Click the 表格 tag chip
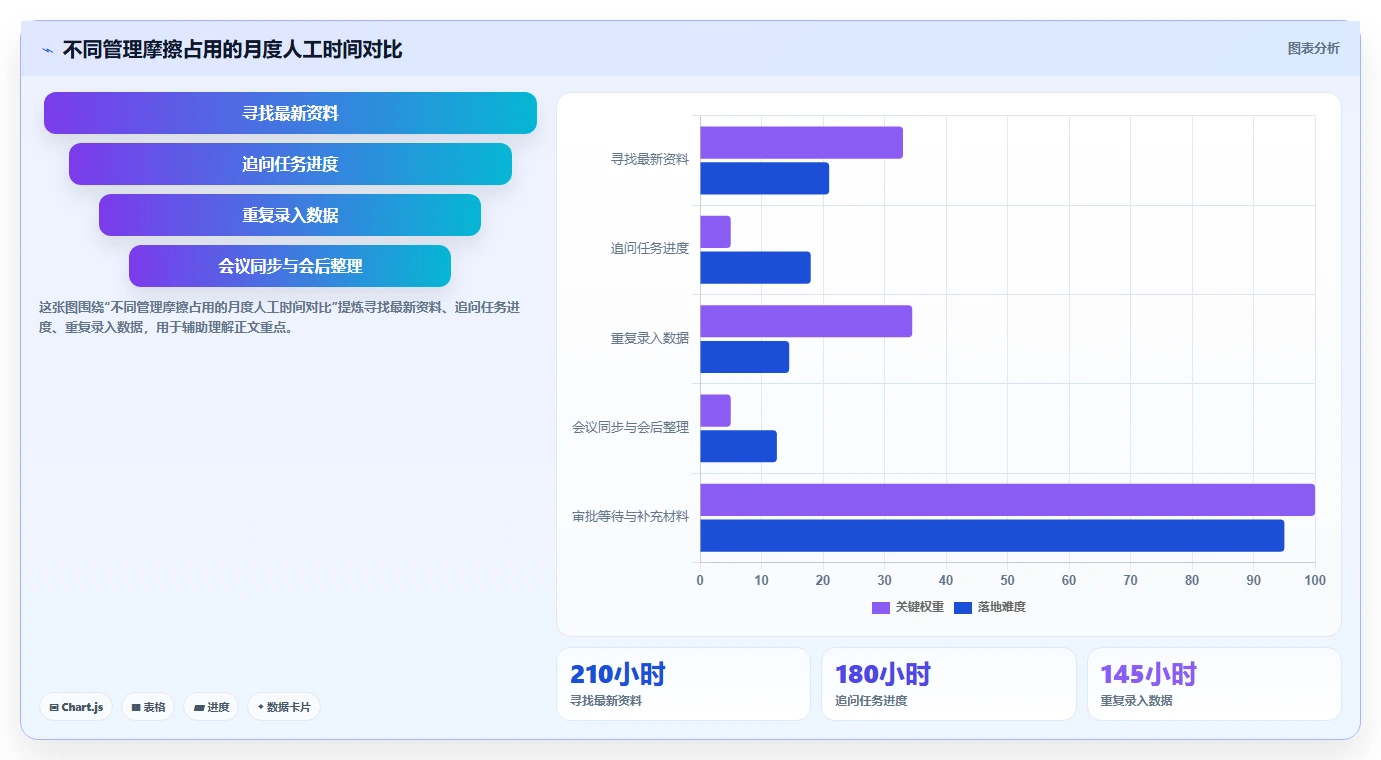 click(x=148, y=707)
